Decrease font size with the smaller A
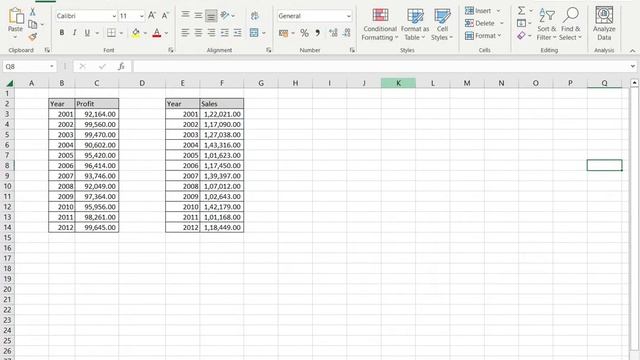 pyautogui.click(x=165, y=16)
